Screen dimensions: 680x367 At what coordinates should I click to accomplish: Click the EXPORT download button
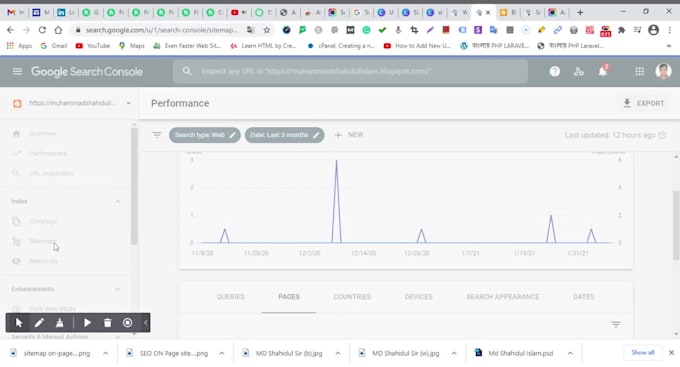point(644,103)
